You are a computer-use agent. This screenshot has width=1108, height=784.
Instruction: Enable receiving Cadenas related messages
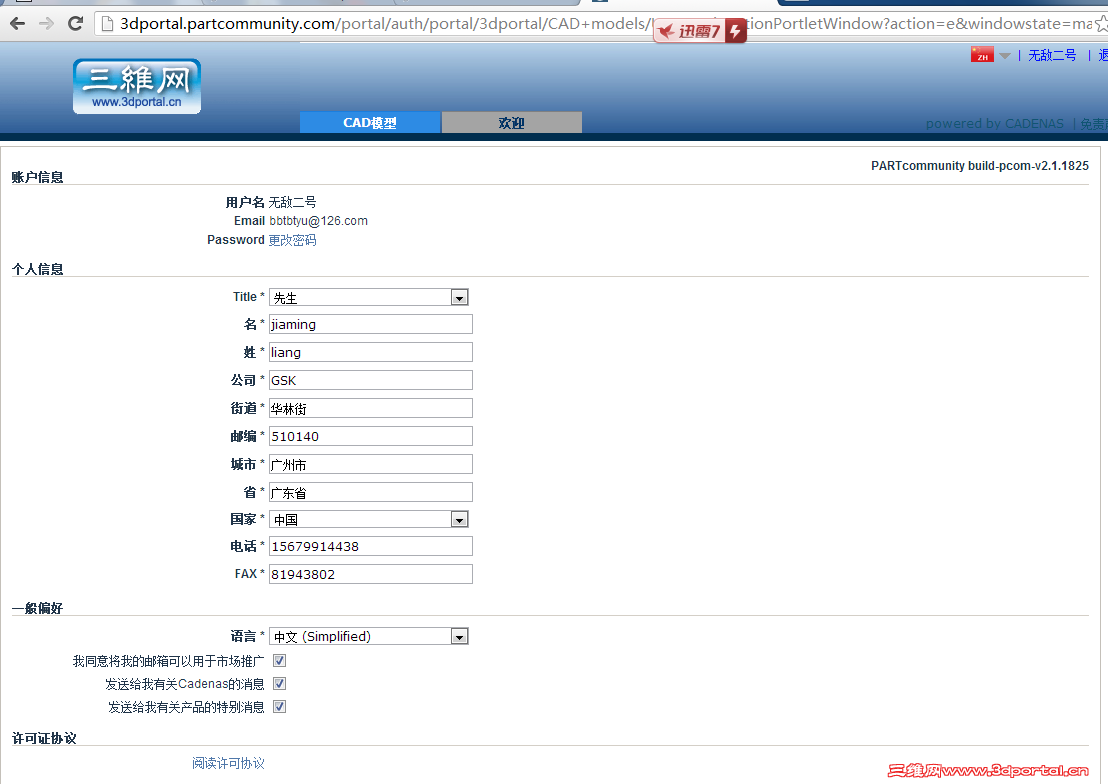279,683
